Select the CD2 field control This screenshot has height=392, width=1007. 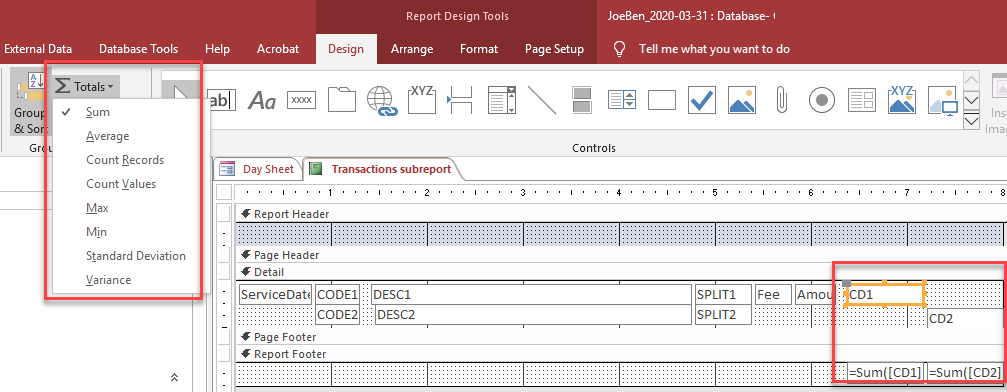(x=966, y=318)
